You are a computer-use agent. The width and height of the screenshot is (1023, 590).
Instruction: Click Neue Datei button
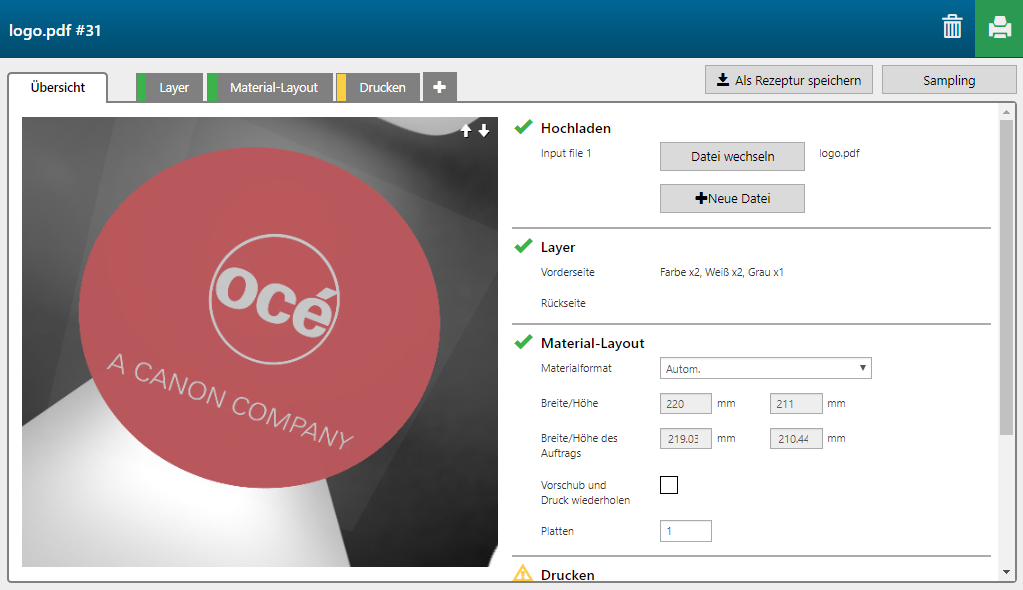click(x=732, y=198)
